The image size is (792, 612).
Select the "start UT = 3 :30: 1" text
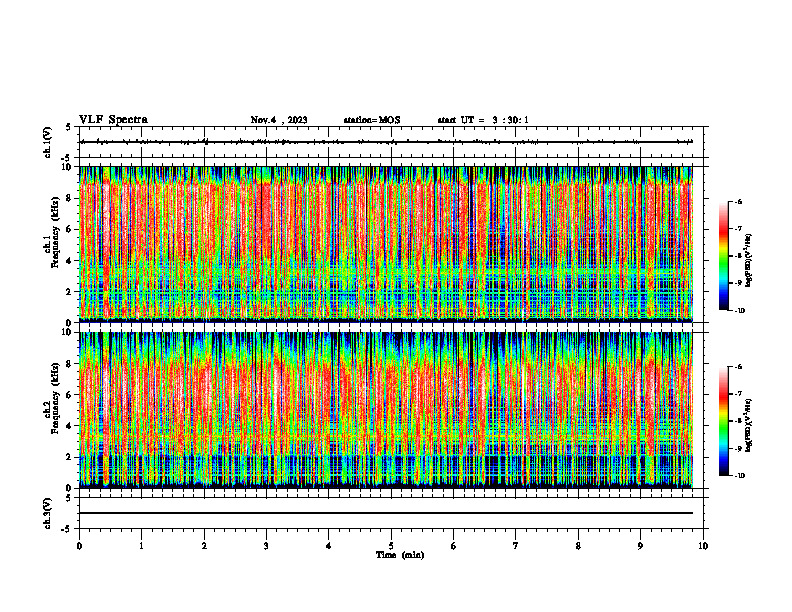point(483,120)
